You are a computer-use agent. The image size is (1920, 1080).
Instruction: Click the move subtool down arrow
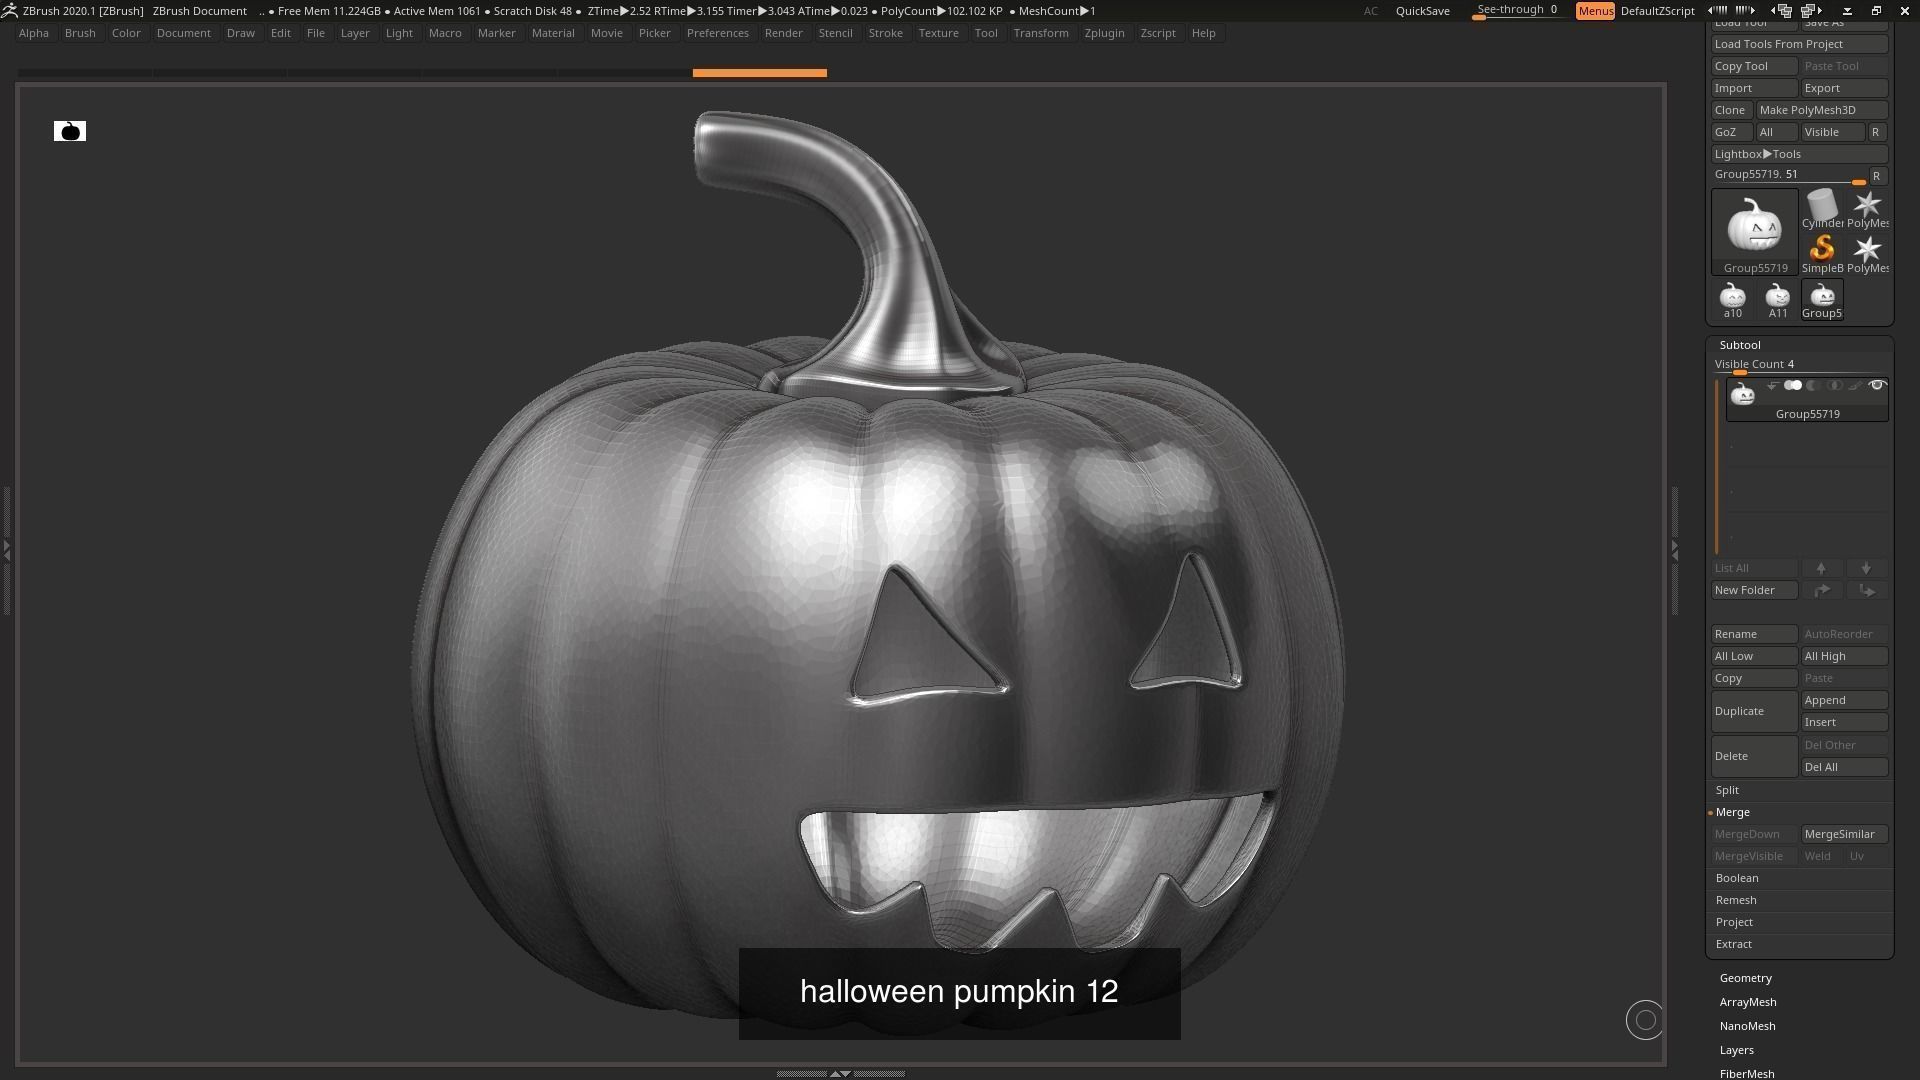pos(1866,568)
